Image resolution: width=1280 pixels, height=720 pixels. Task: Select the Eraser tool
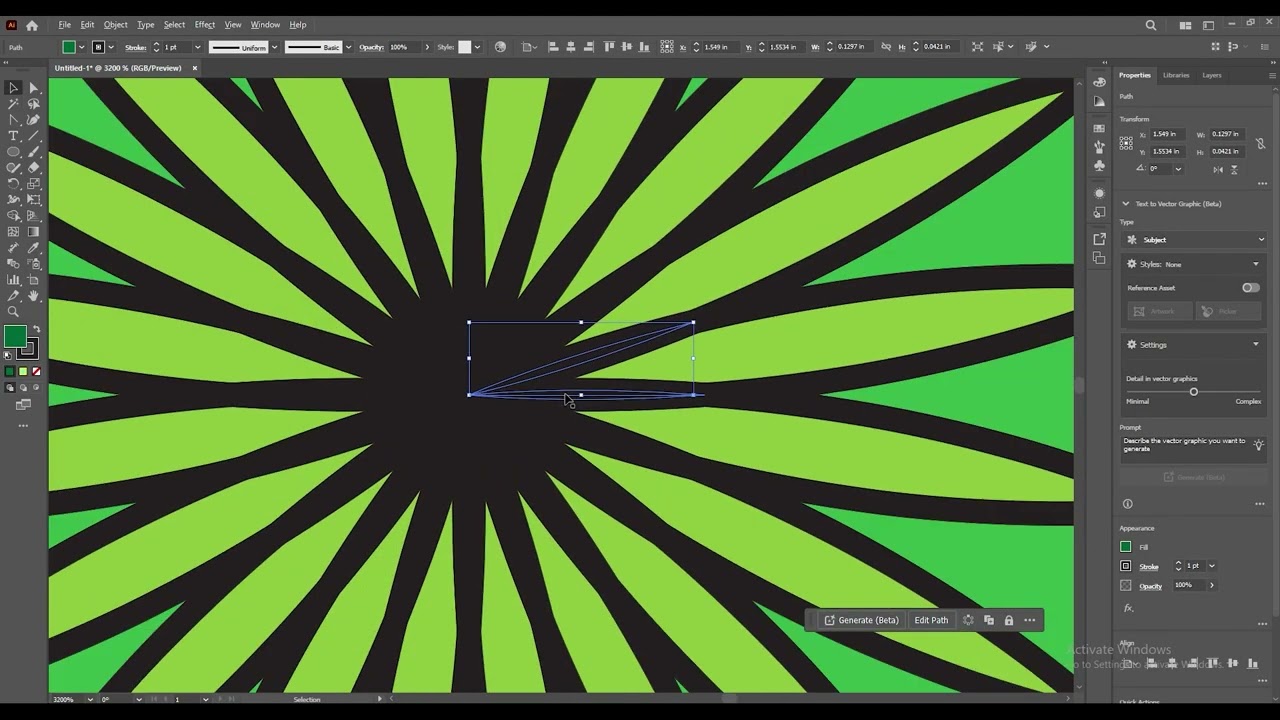(33, 168)
